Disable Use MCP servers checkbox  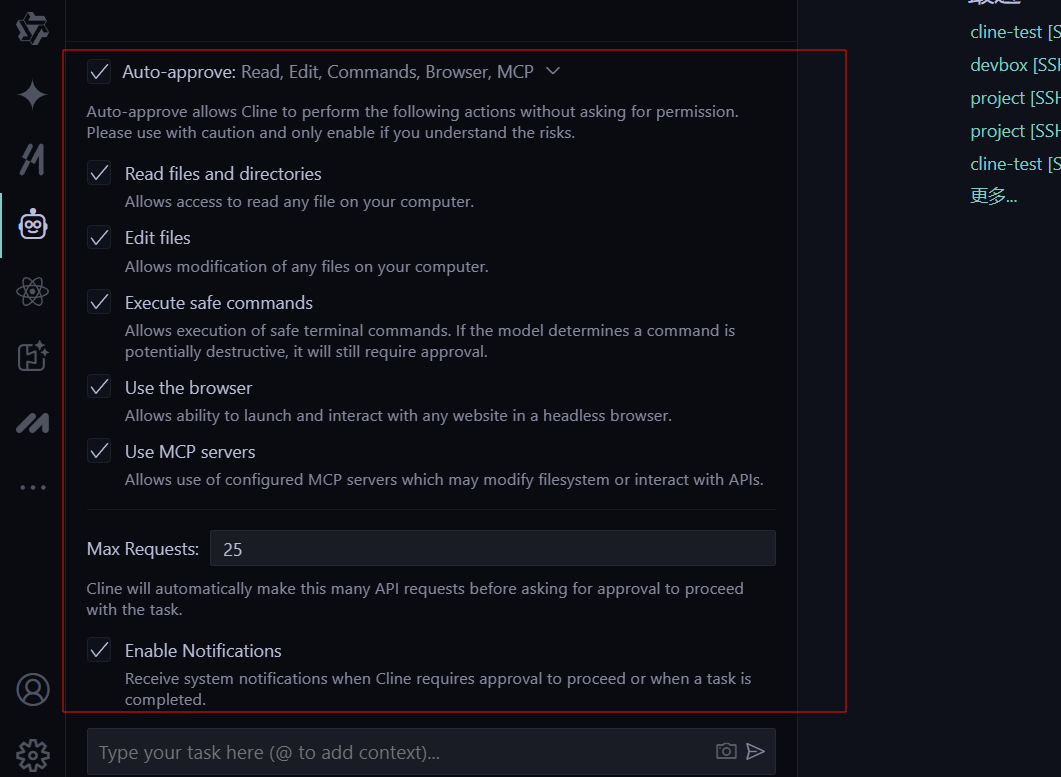(x=99, y=452)
